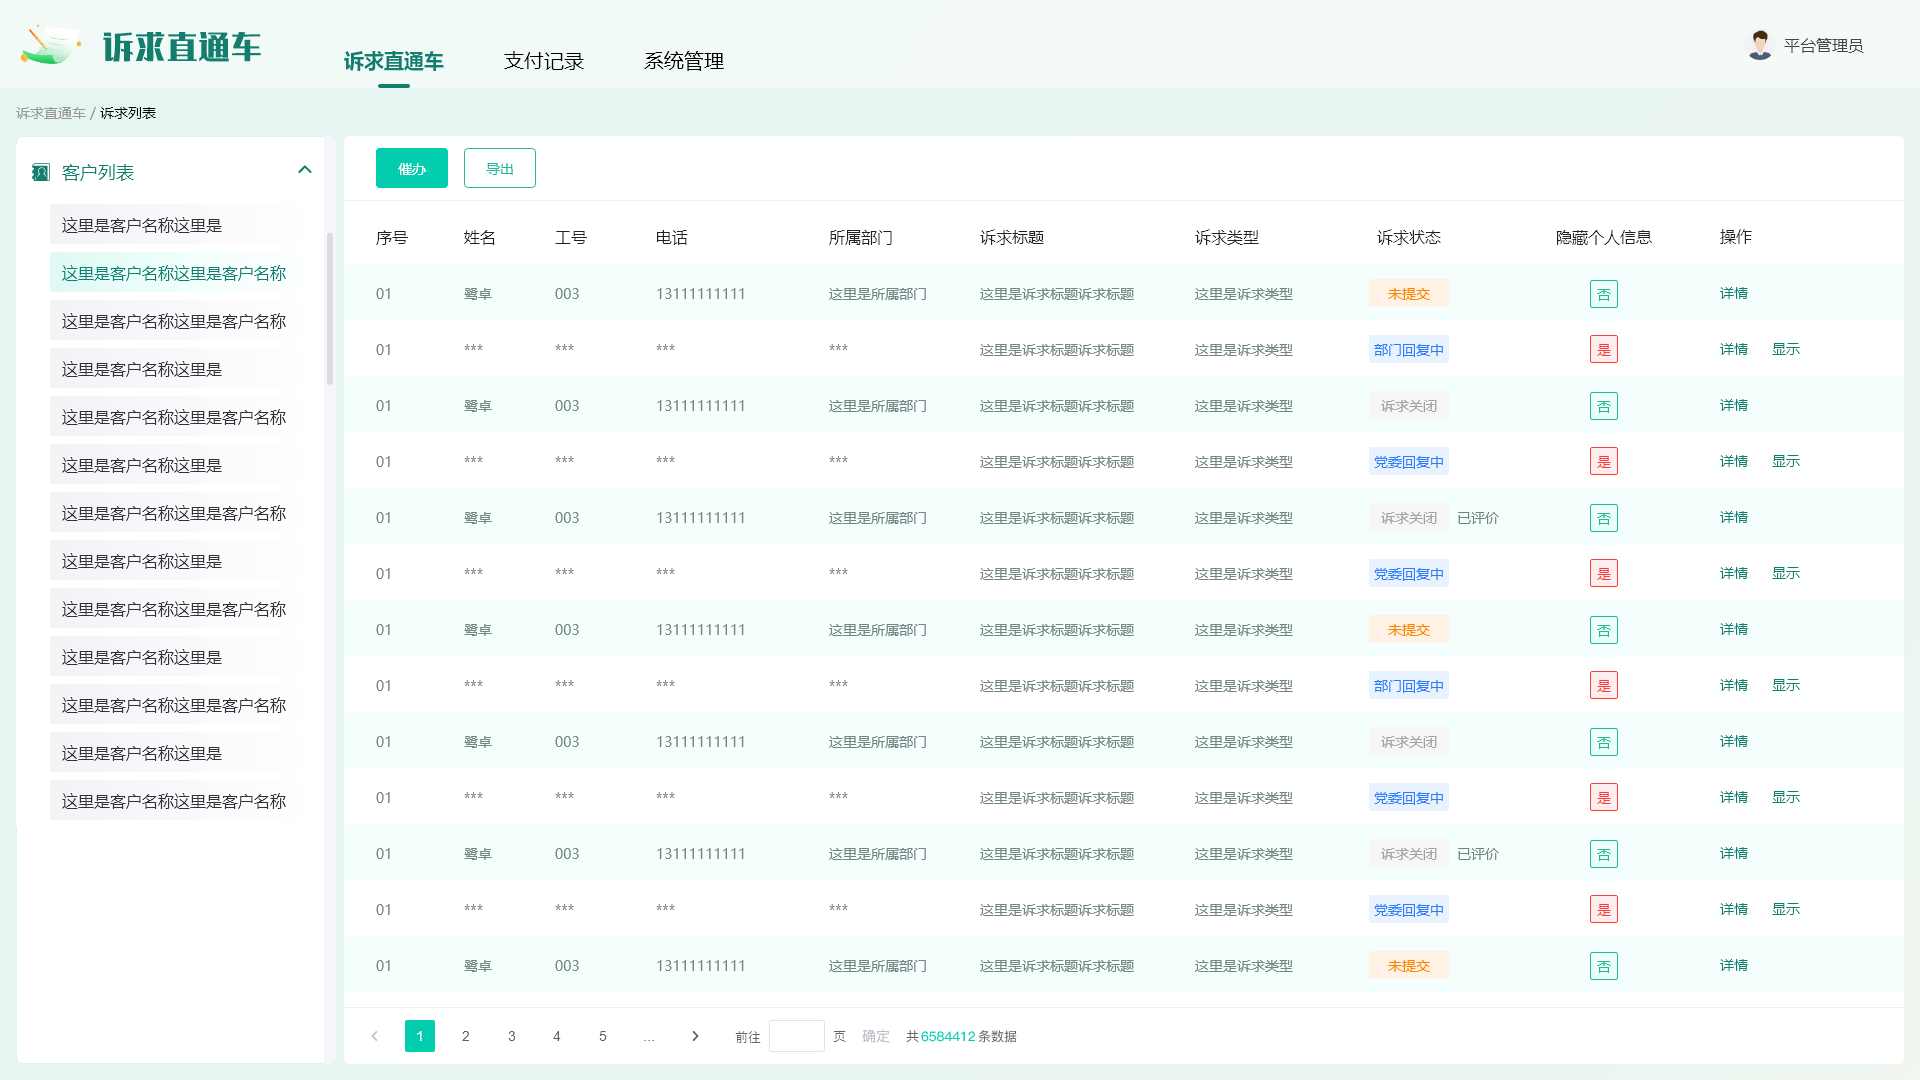This screenshot has width=1920, height=1080.
Task: Go to page 3 in pagination
Action: pos(511,1036)
